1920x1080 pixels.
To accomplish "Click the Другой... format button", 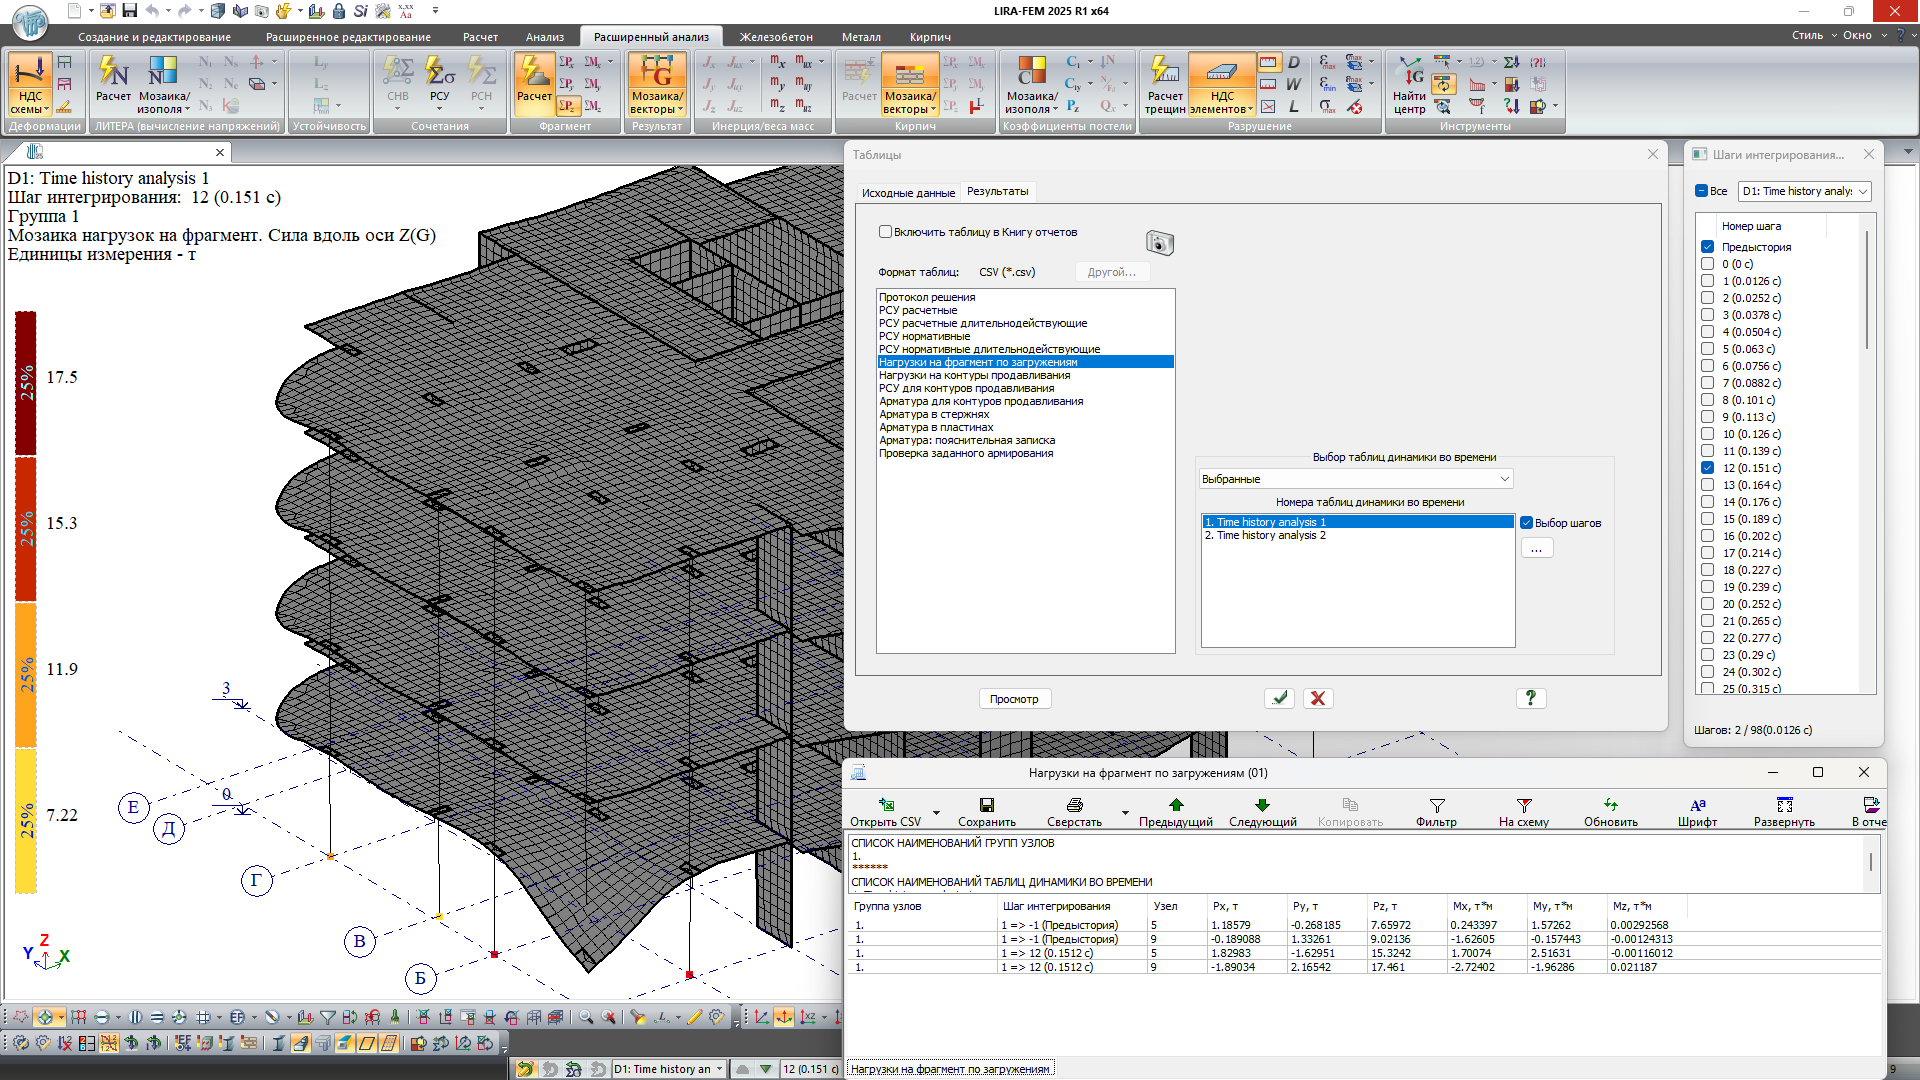I will click(1111, 272).
